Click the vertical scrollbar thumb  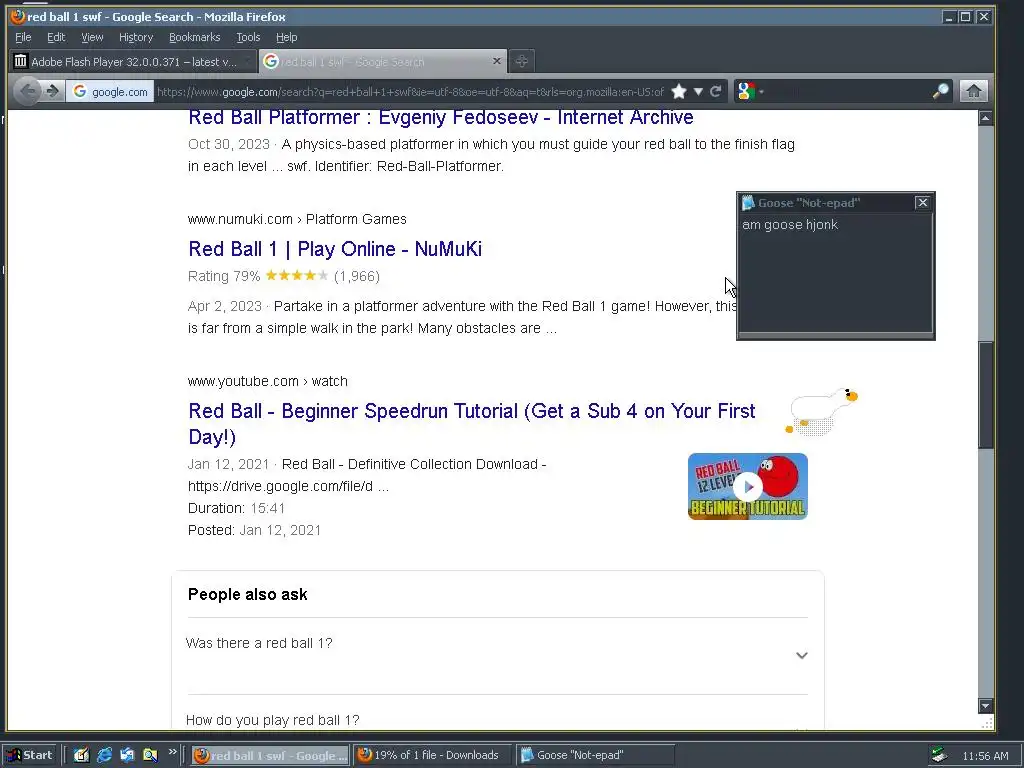click(x=985, y=394)
